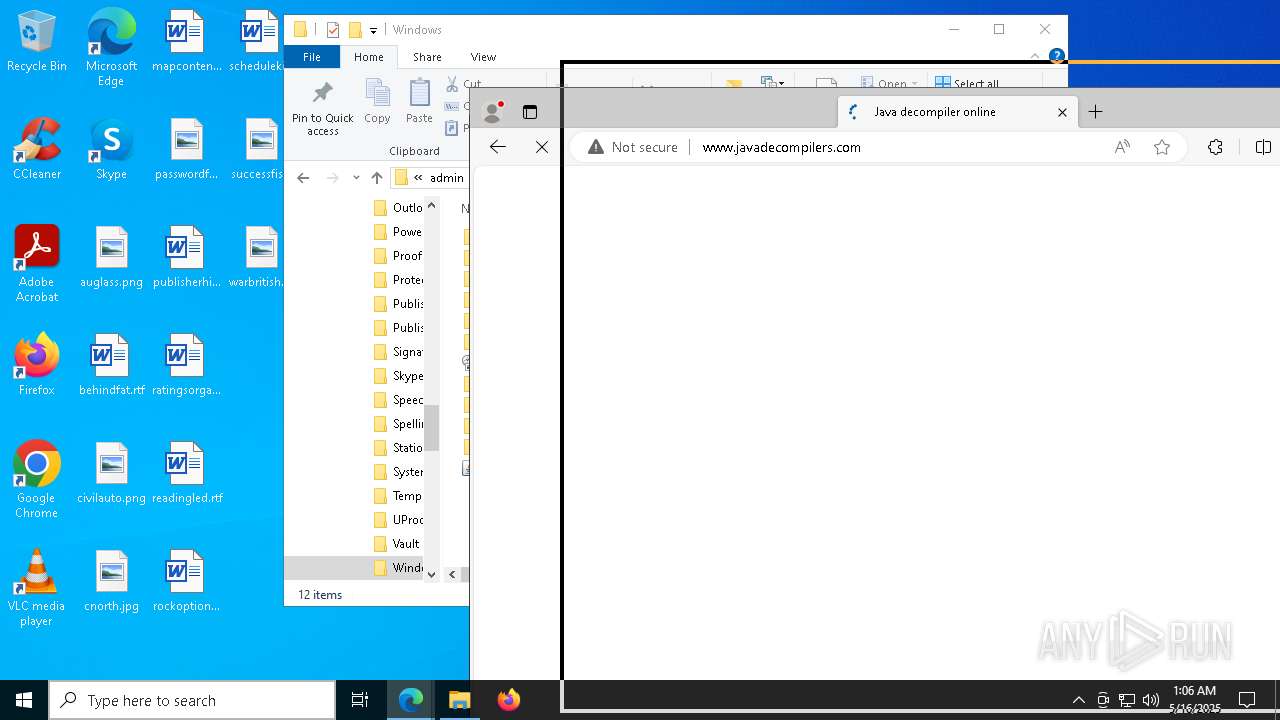
Task: Click New folder icon in Explorer quick access toolbar
Action: pos(355,30)
